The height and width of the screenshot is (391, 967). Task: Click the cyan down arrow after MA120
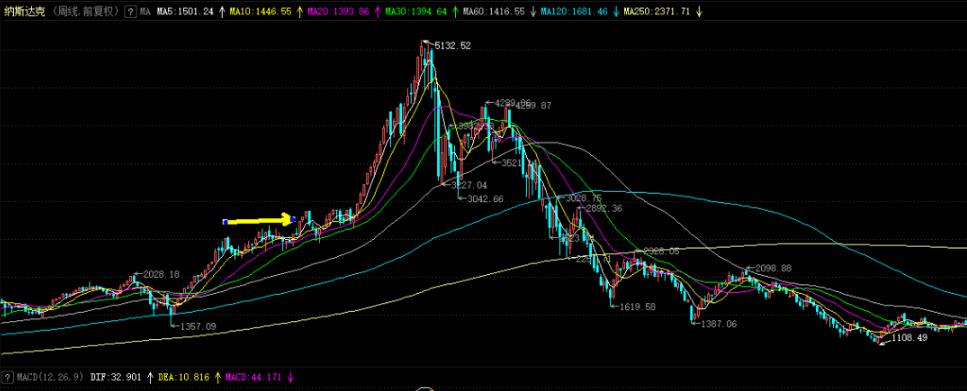pyautogui.click(x=615, y=12)
